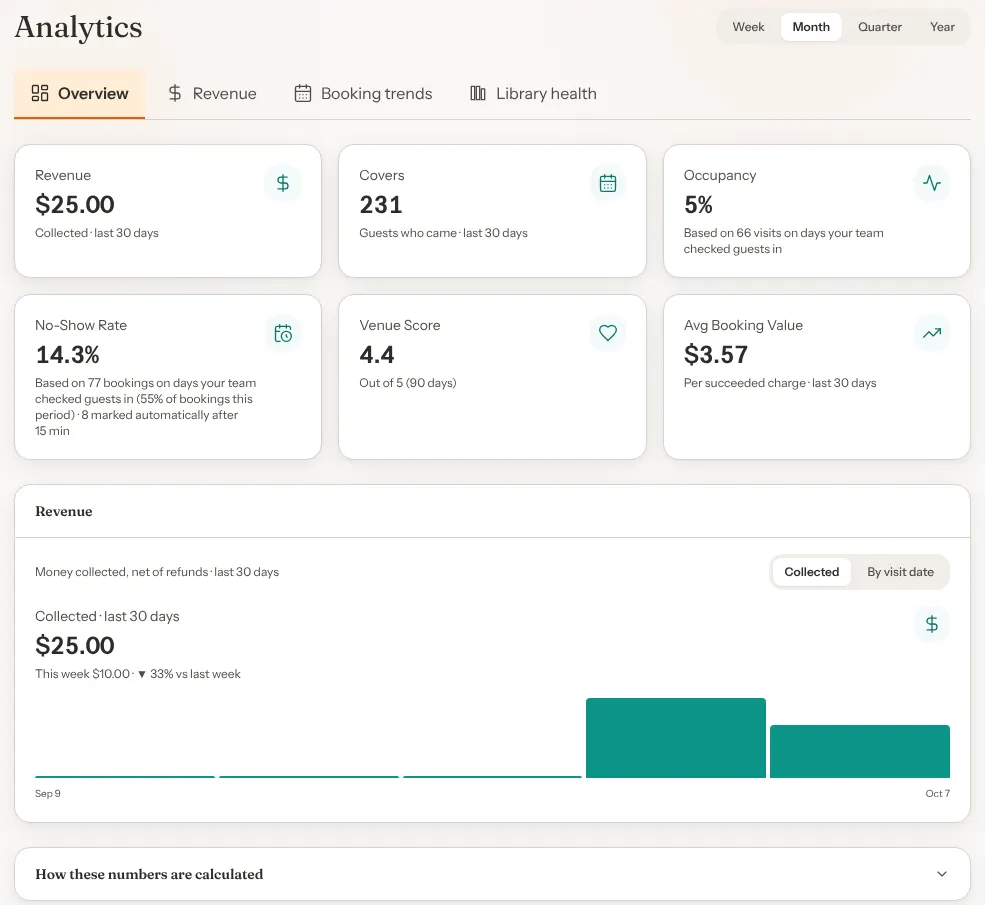
Task: Expand How these numbers are calculated chevron
Action: (x=942, y=874)
